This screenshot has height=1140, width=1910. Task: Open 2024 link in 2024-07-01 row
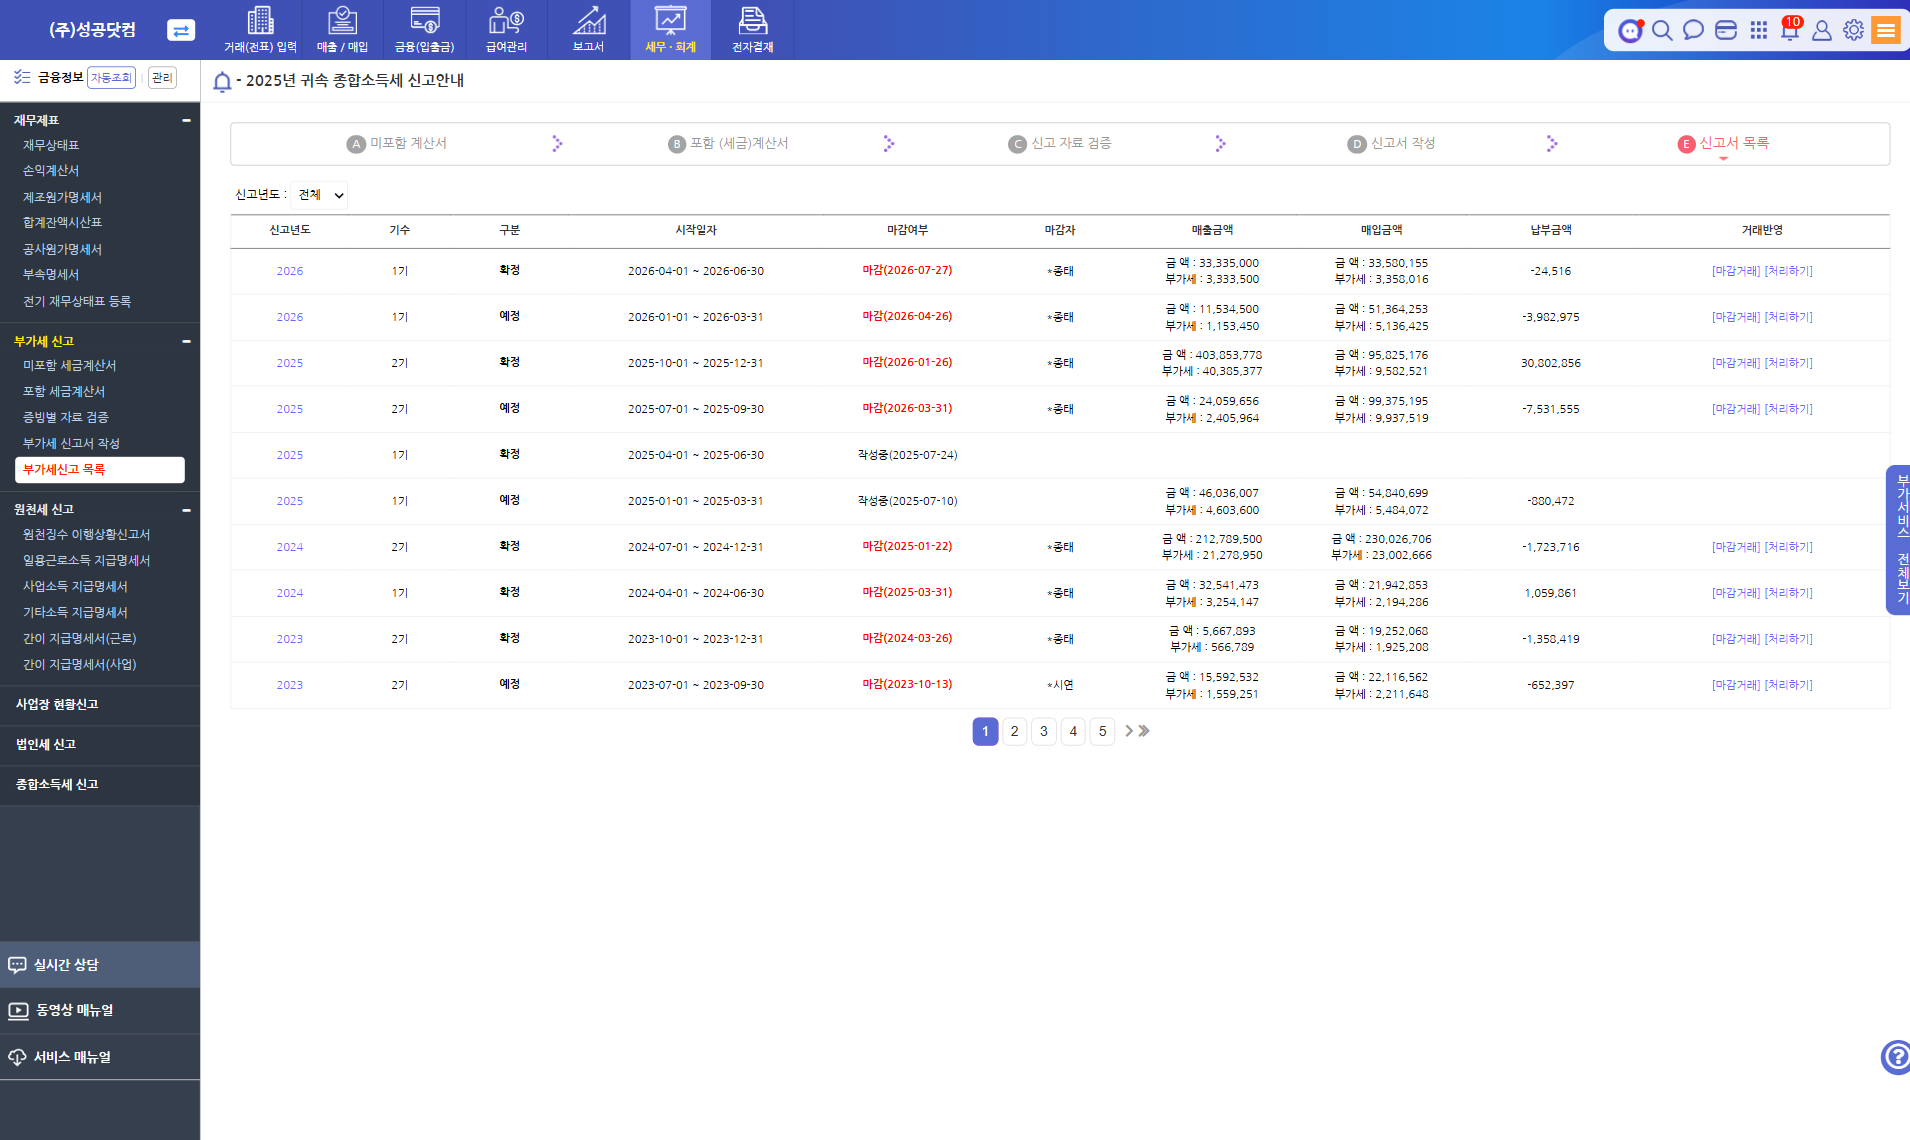[290, 547]
